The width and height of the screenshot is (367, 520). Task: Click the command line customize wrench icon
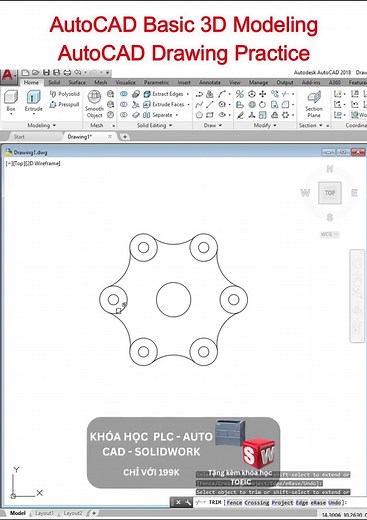click(x=188, y=502)
